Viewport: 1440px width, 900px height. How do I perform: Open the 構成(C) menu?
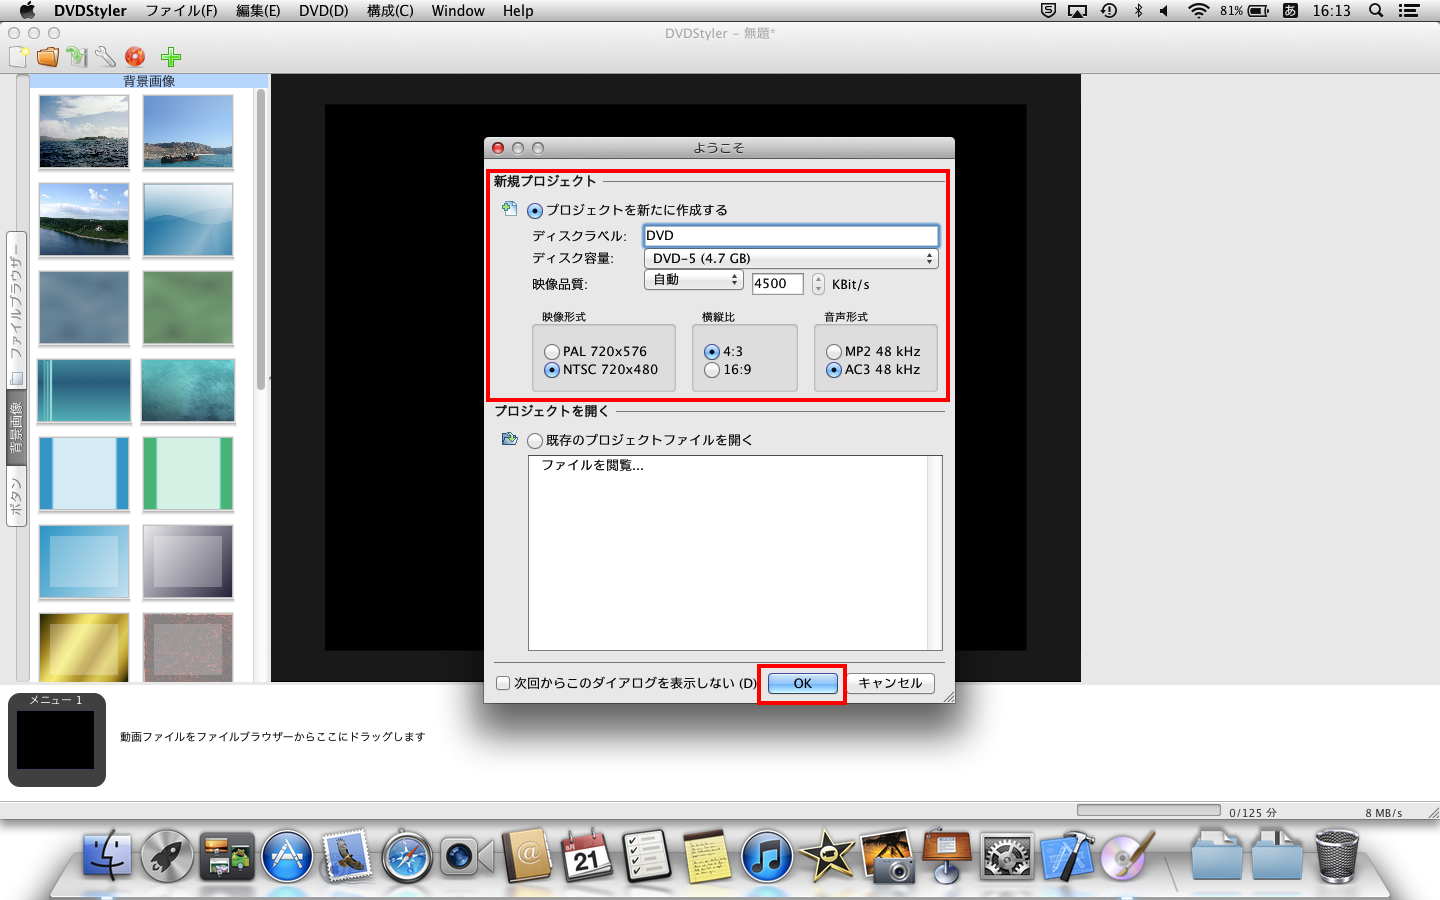[x=390, y=11]
